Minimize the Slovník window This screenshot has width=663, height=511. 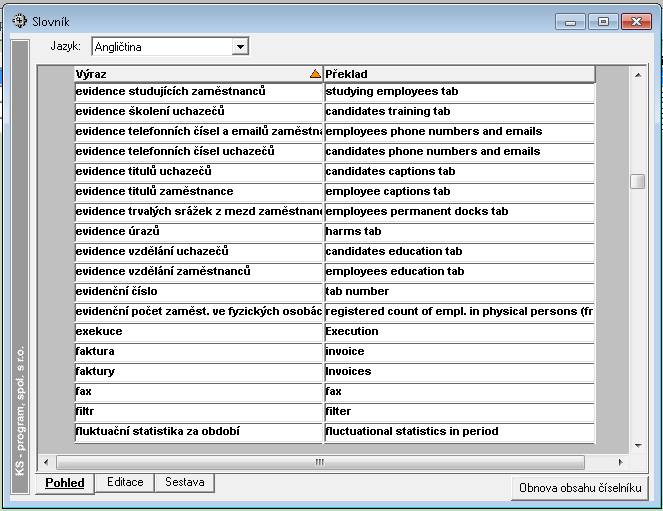point(570,22)
